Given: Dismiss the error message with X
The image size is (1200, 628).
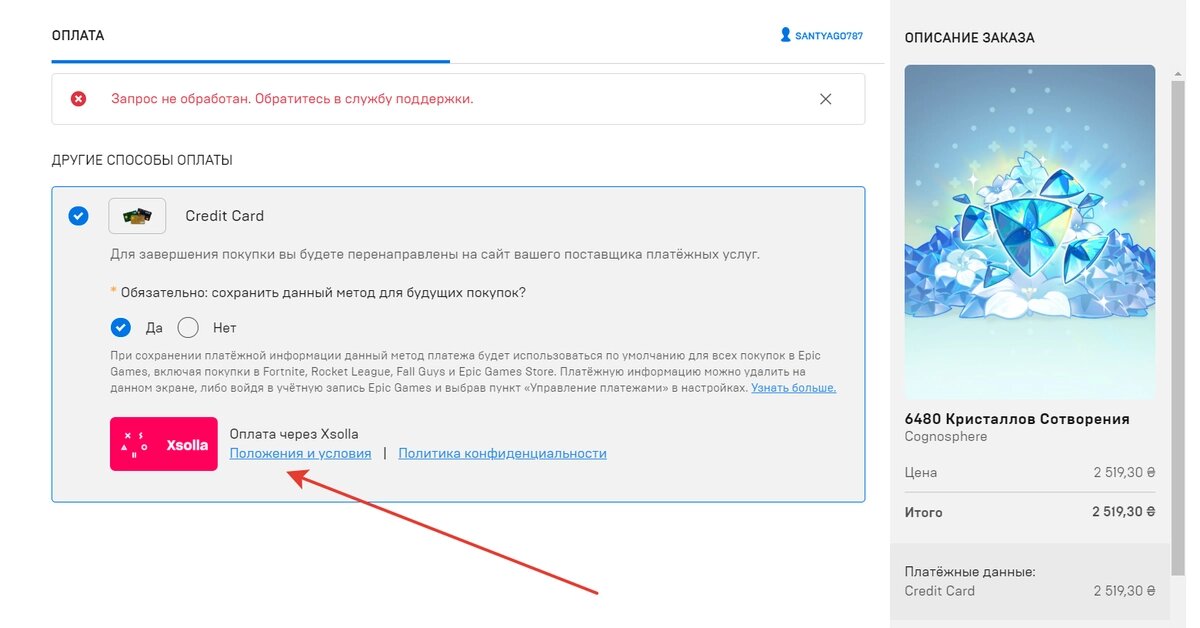Looking at the screenshot, I should tap(825, 99).
